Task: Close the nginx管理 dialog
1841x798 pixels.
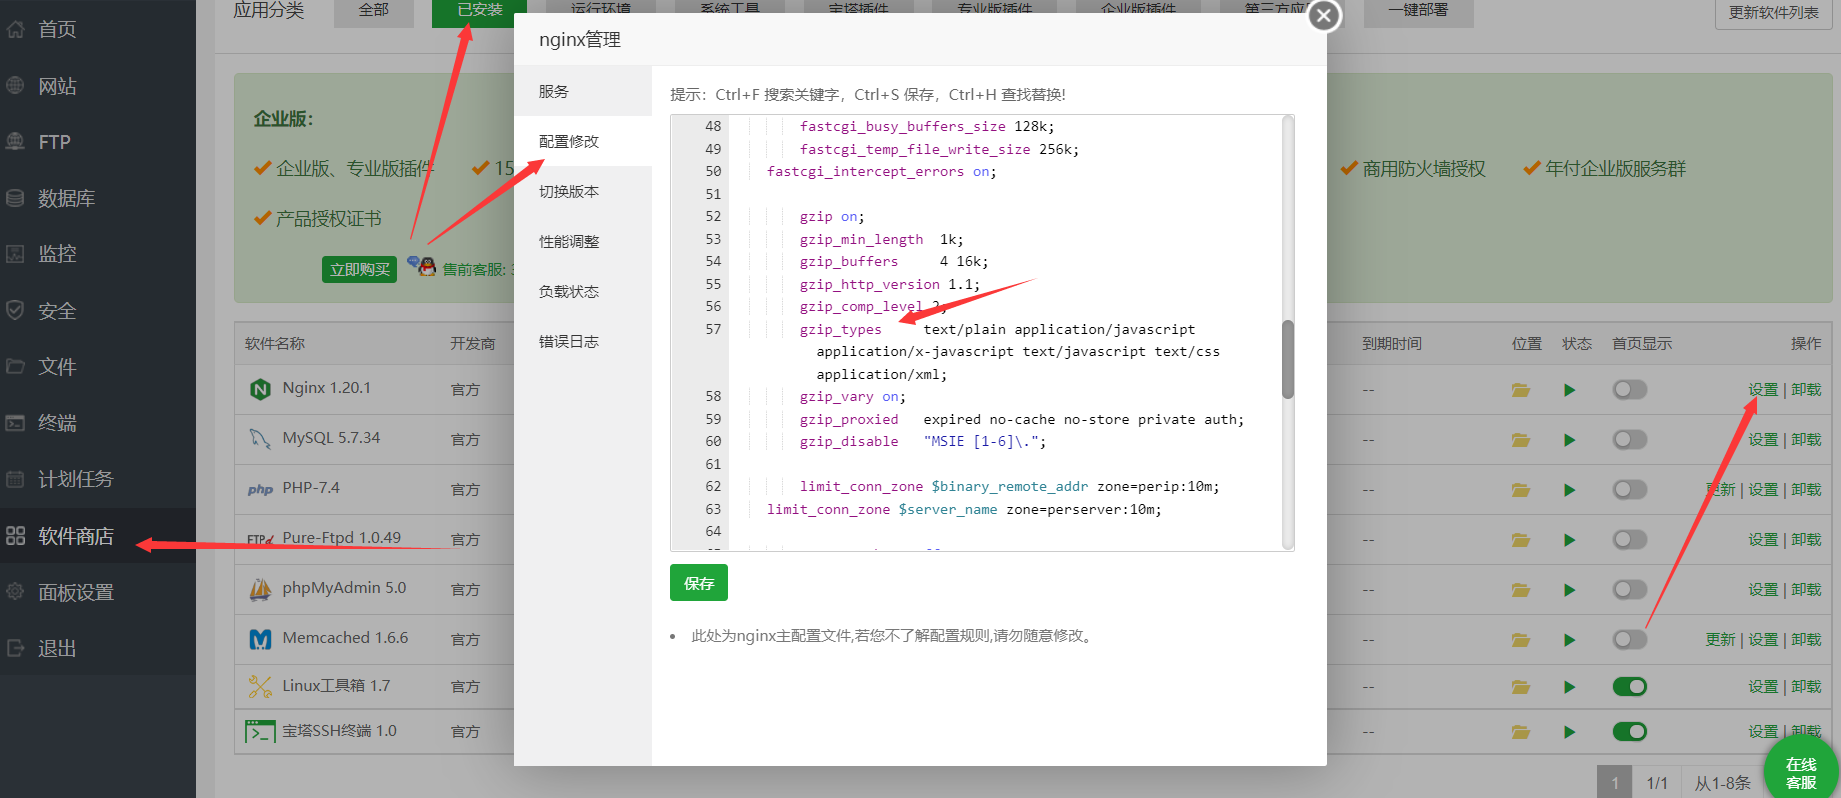Action: pos(1324,15)
